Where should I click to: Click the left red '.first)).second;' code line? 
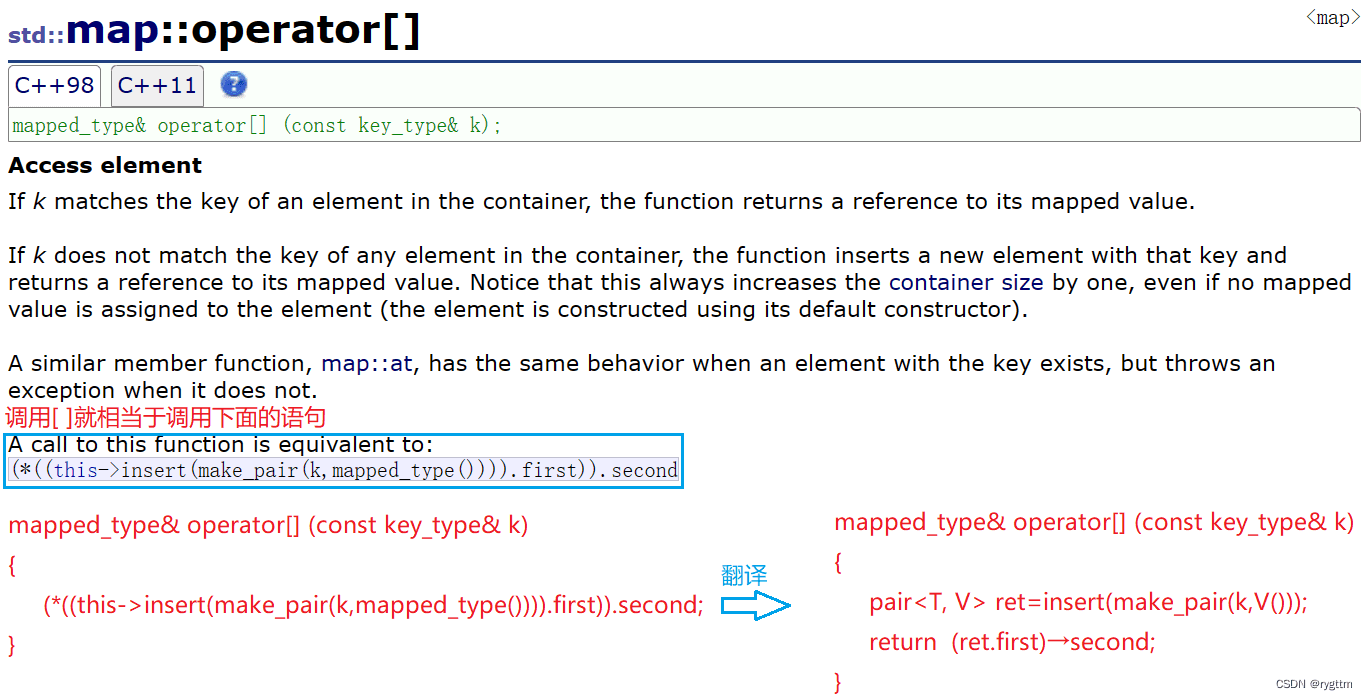click(x=374, y=605)
